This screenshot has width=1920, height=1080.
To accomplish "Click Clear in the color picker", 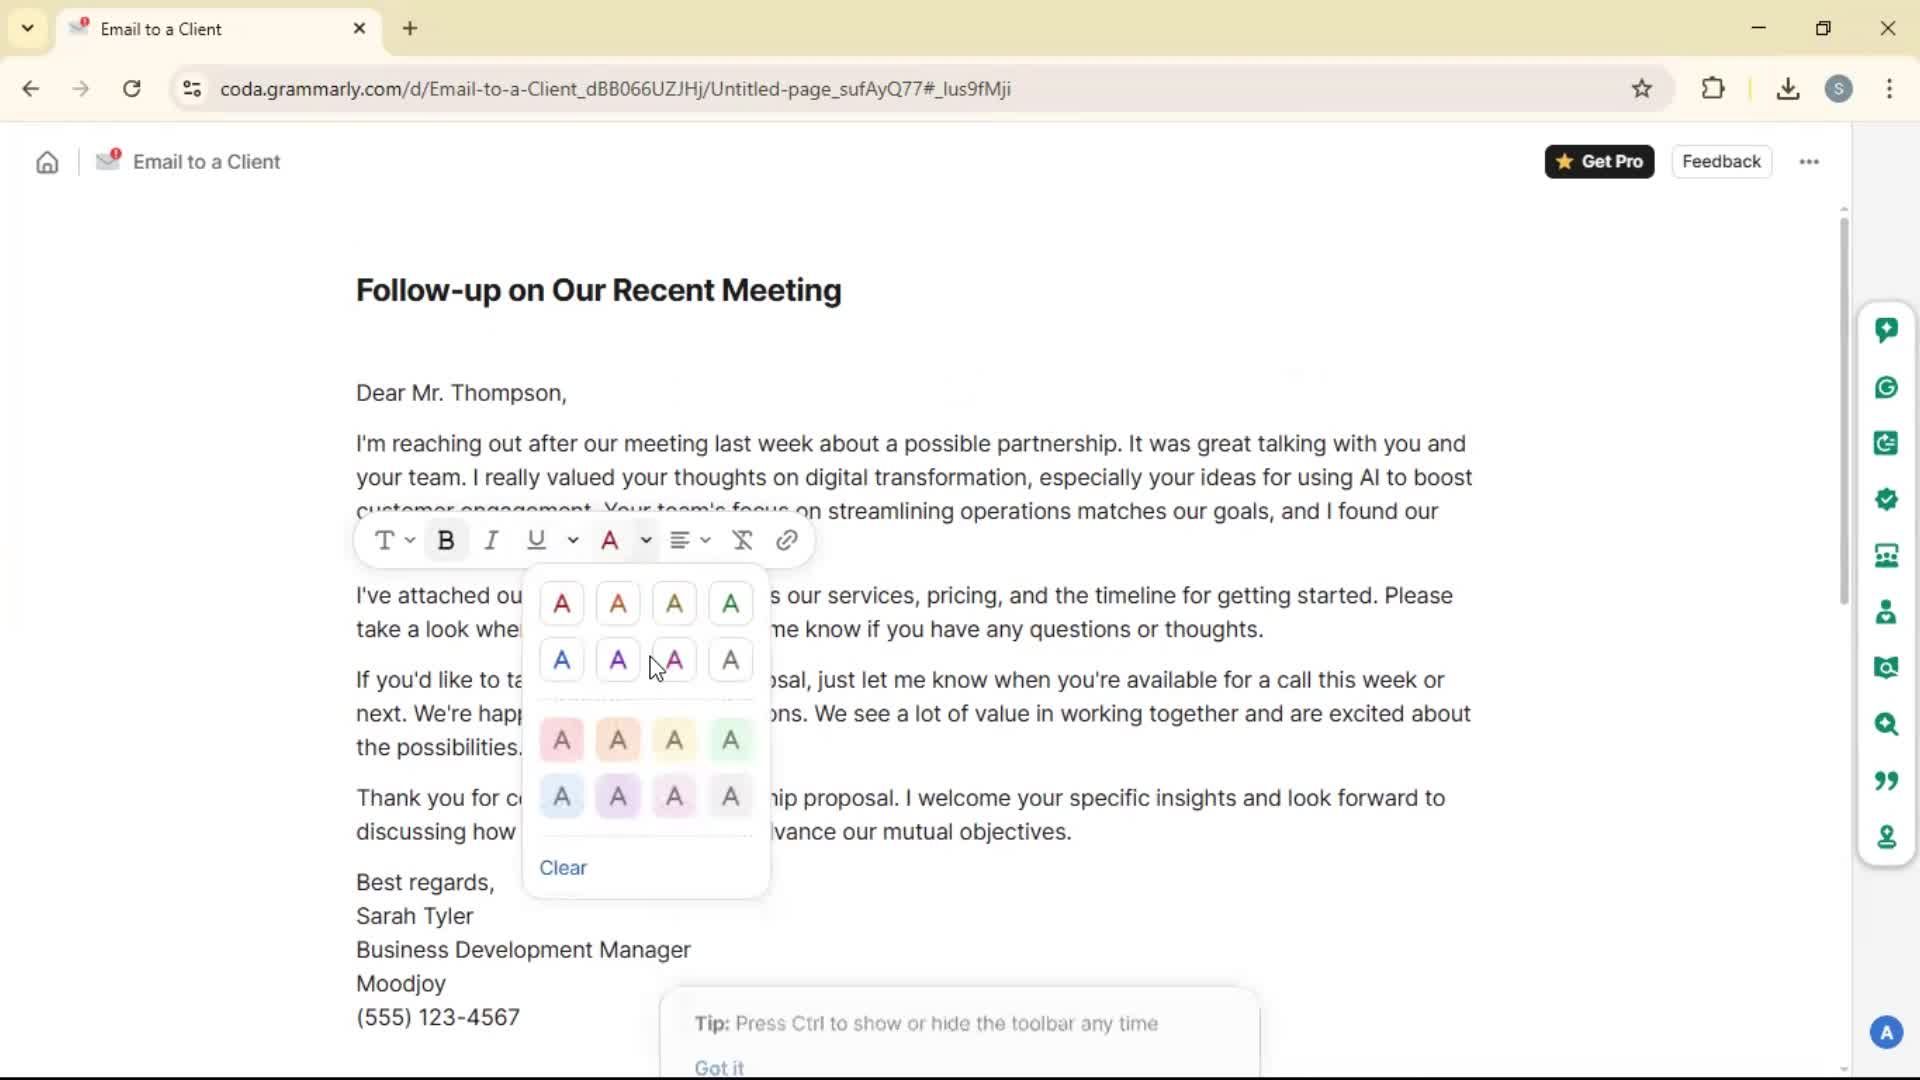I will (x=563, y=868).
